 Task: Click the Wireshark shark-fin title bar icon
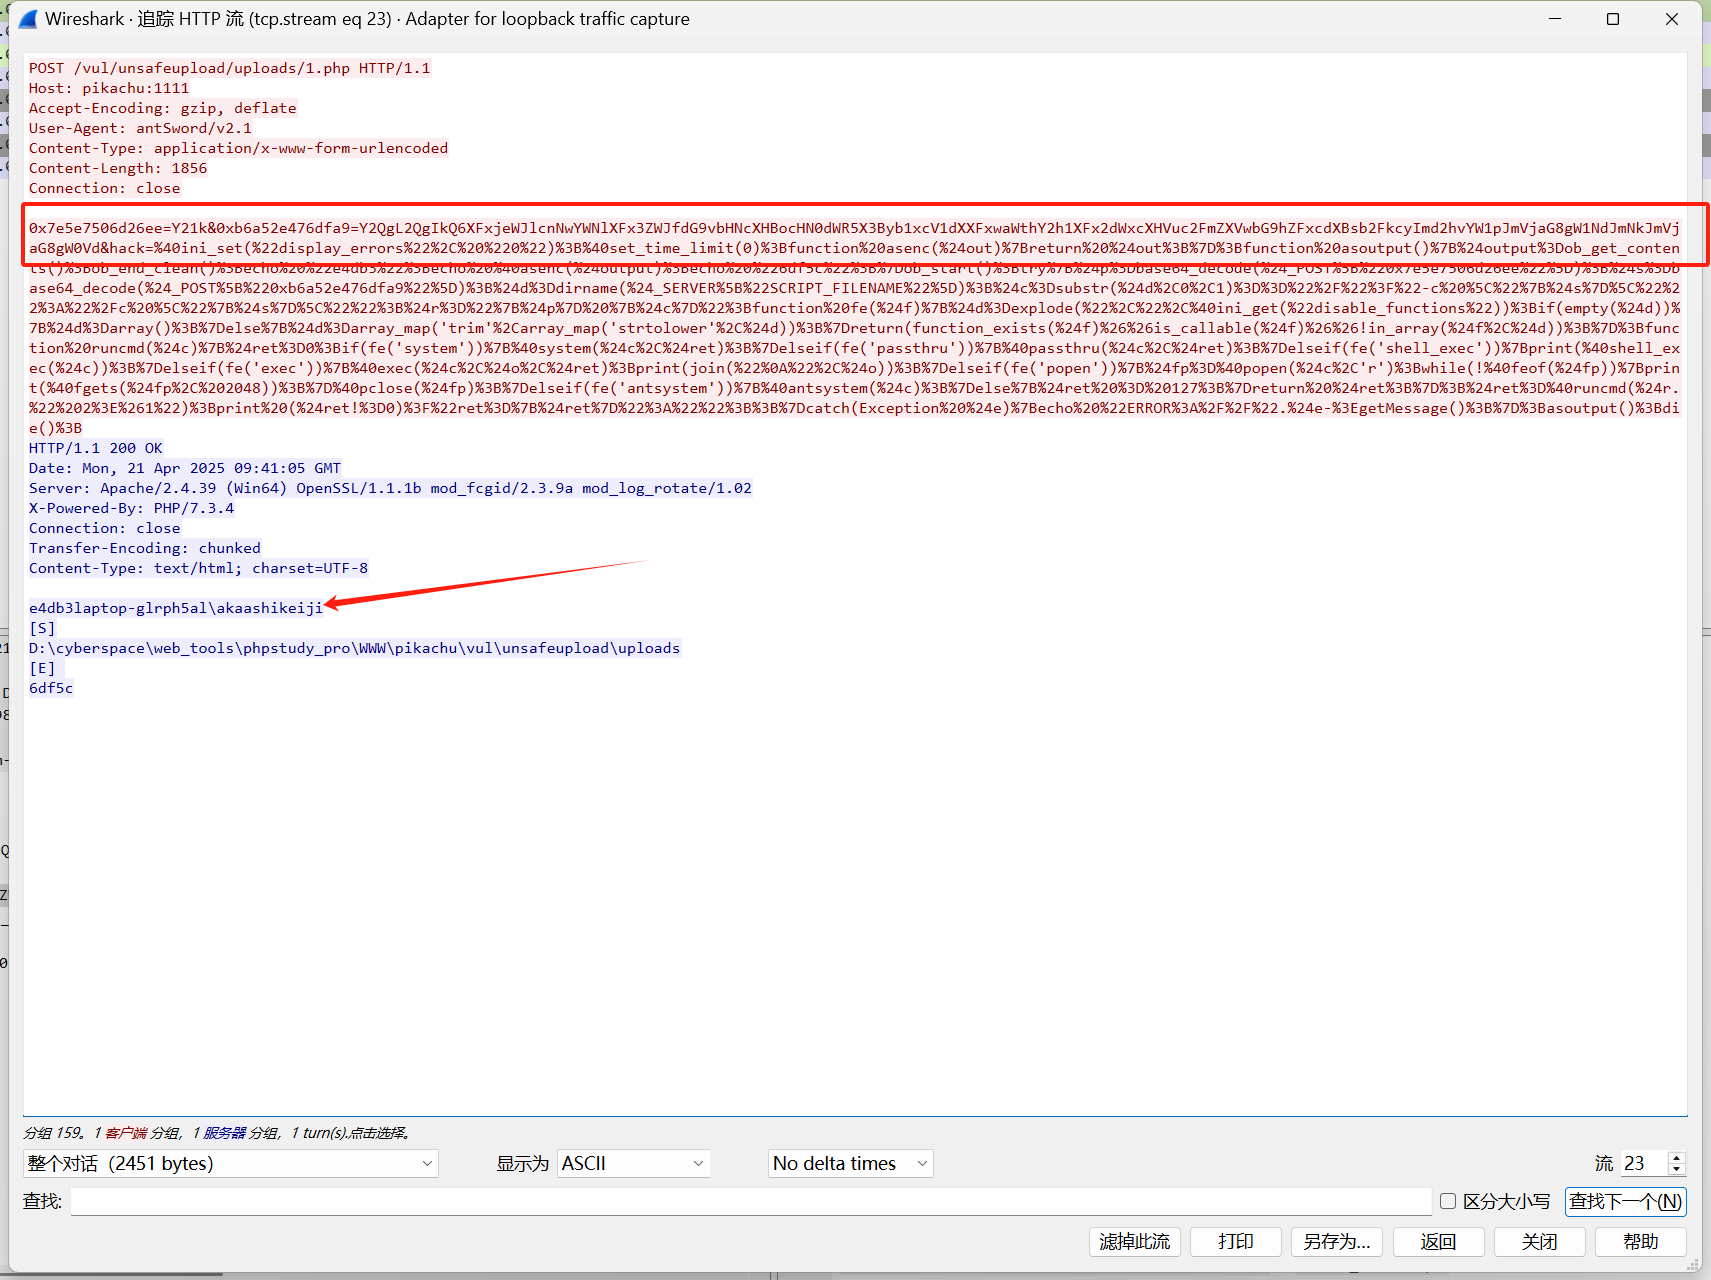(28, 19)
